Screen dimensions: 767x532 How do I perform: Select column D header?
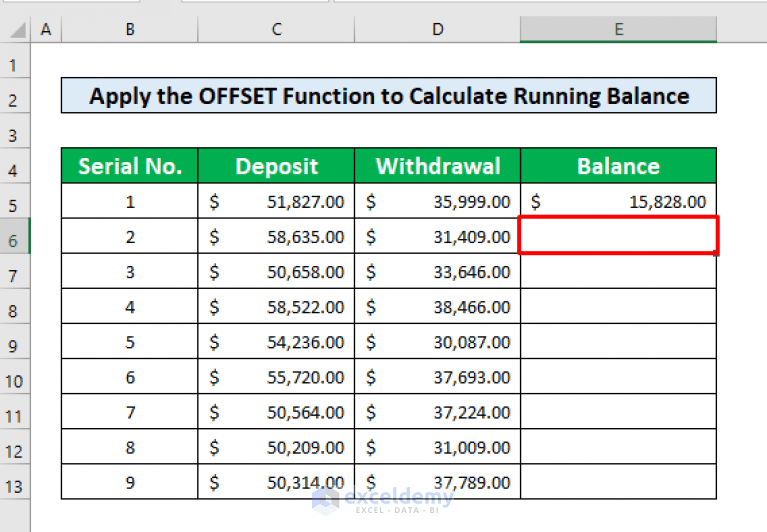tap(438, 29)
